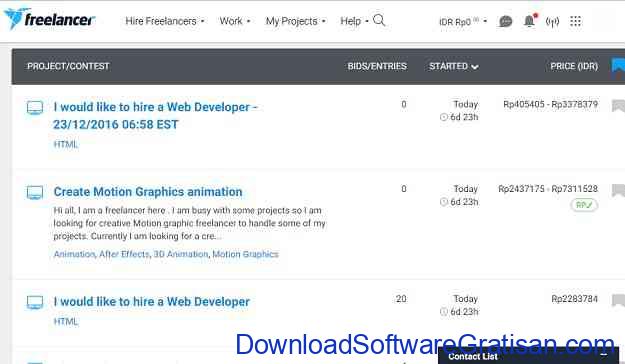This screenshot has width=625, height=364.
Task: Expand the IDR Rp0 balance dropdown
Action: click(x=463, y=22)
